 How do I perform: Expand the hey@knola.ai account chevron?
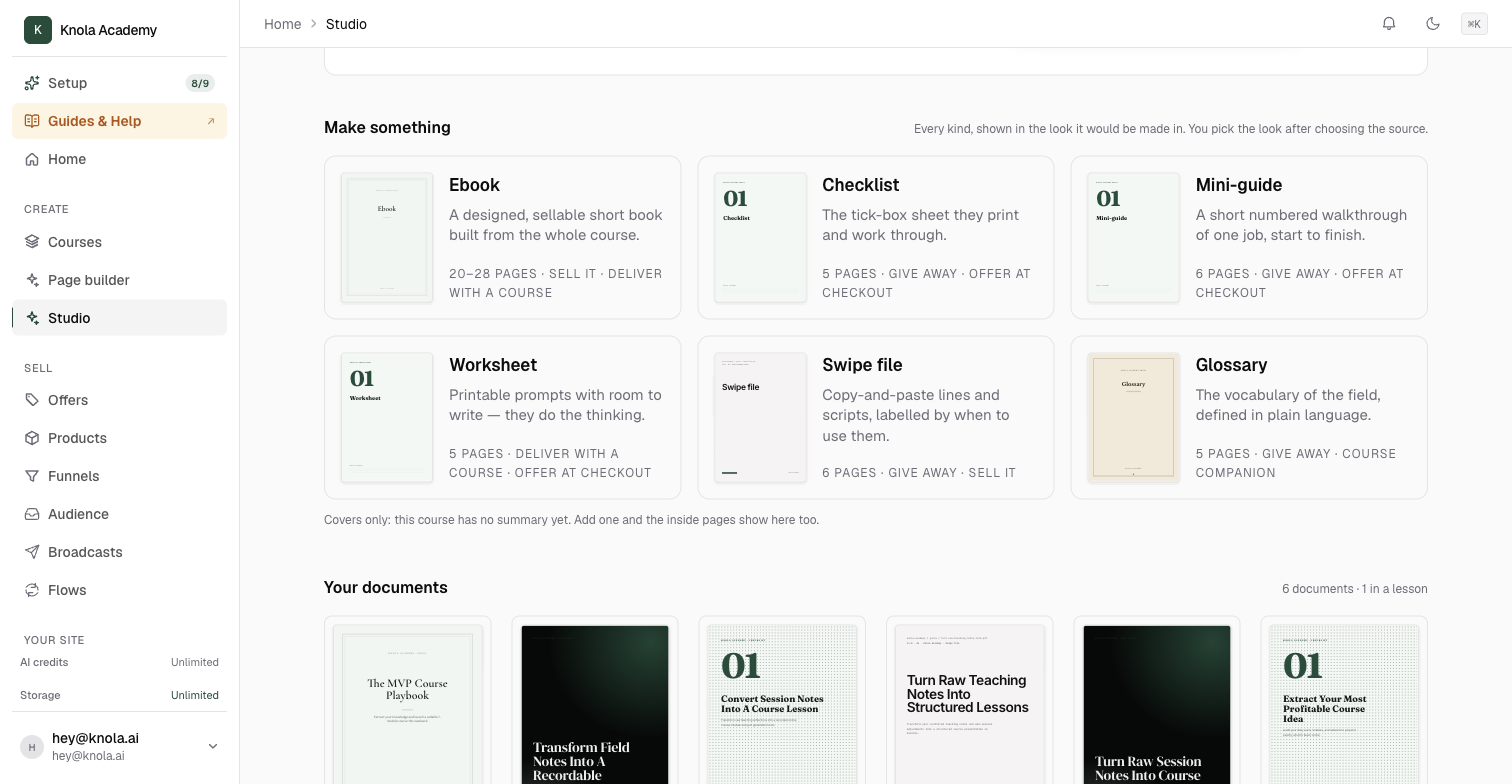tap(212, 746)
